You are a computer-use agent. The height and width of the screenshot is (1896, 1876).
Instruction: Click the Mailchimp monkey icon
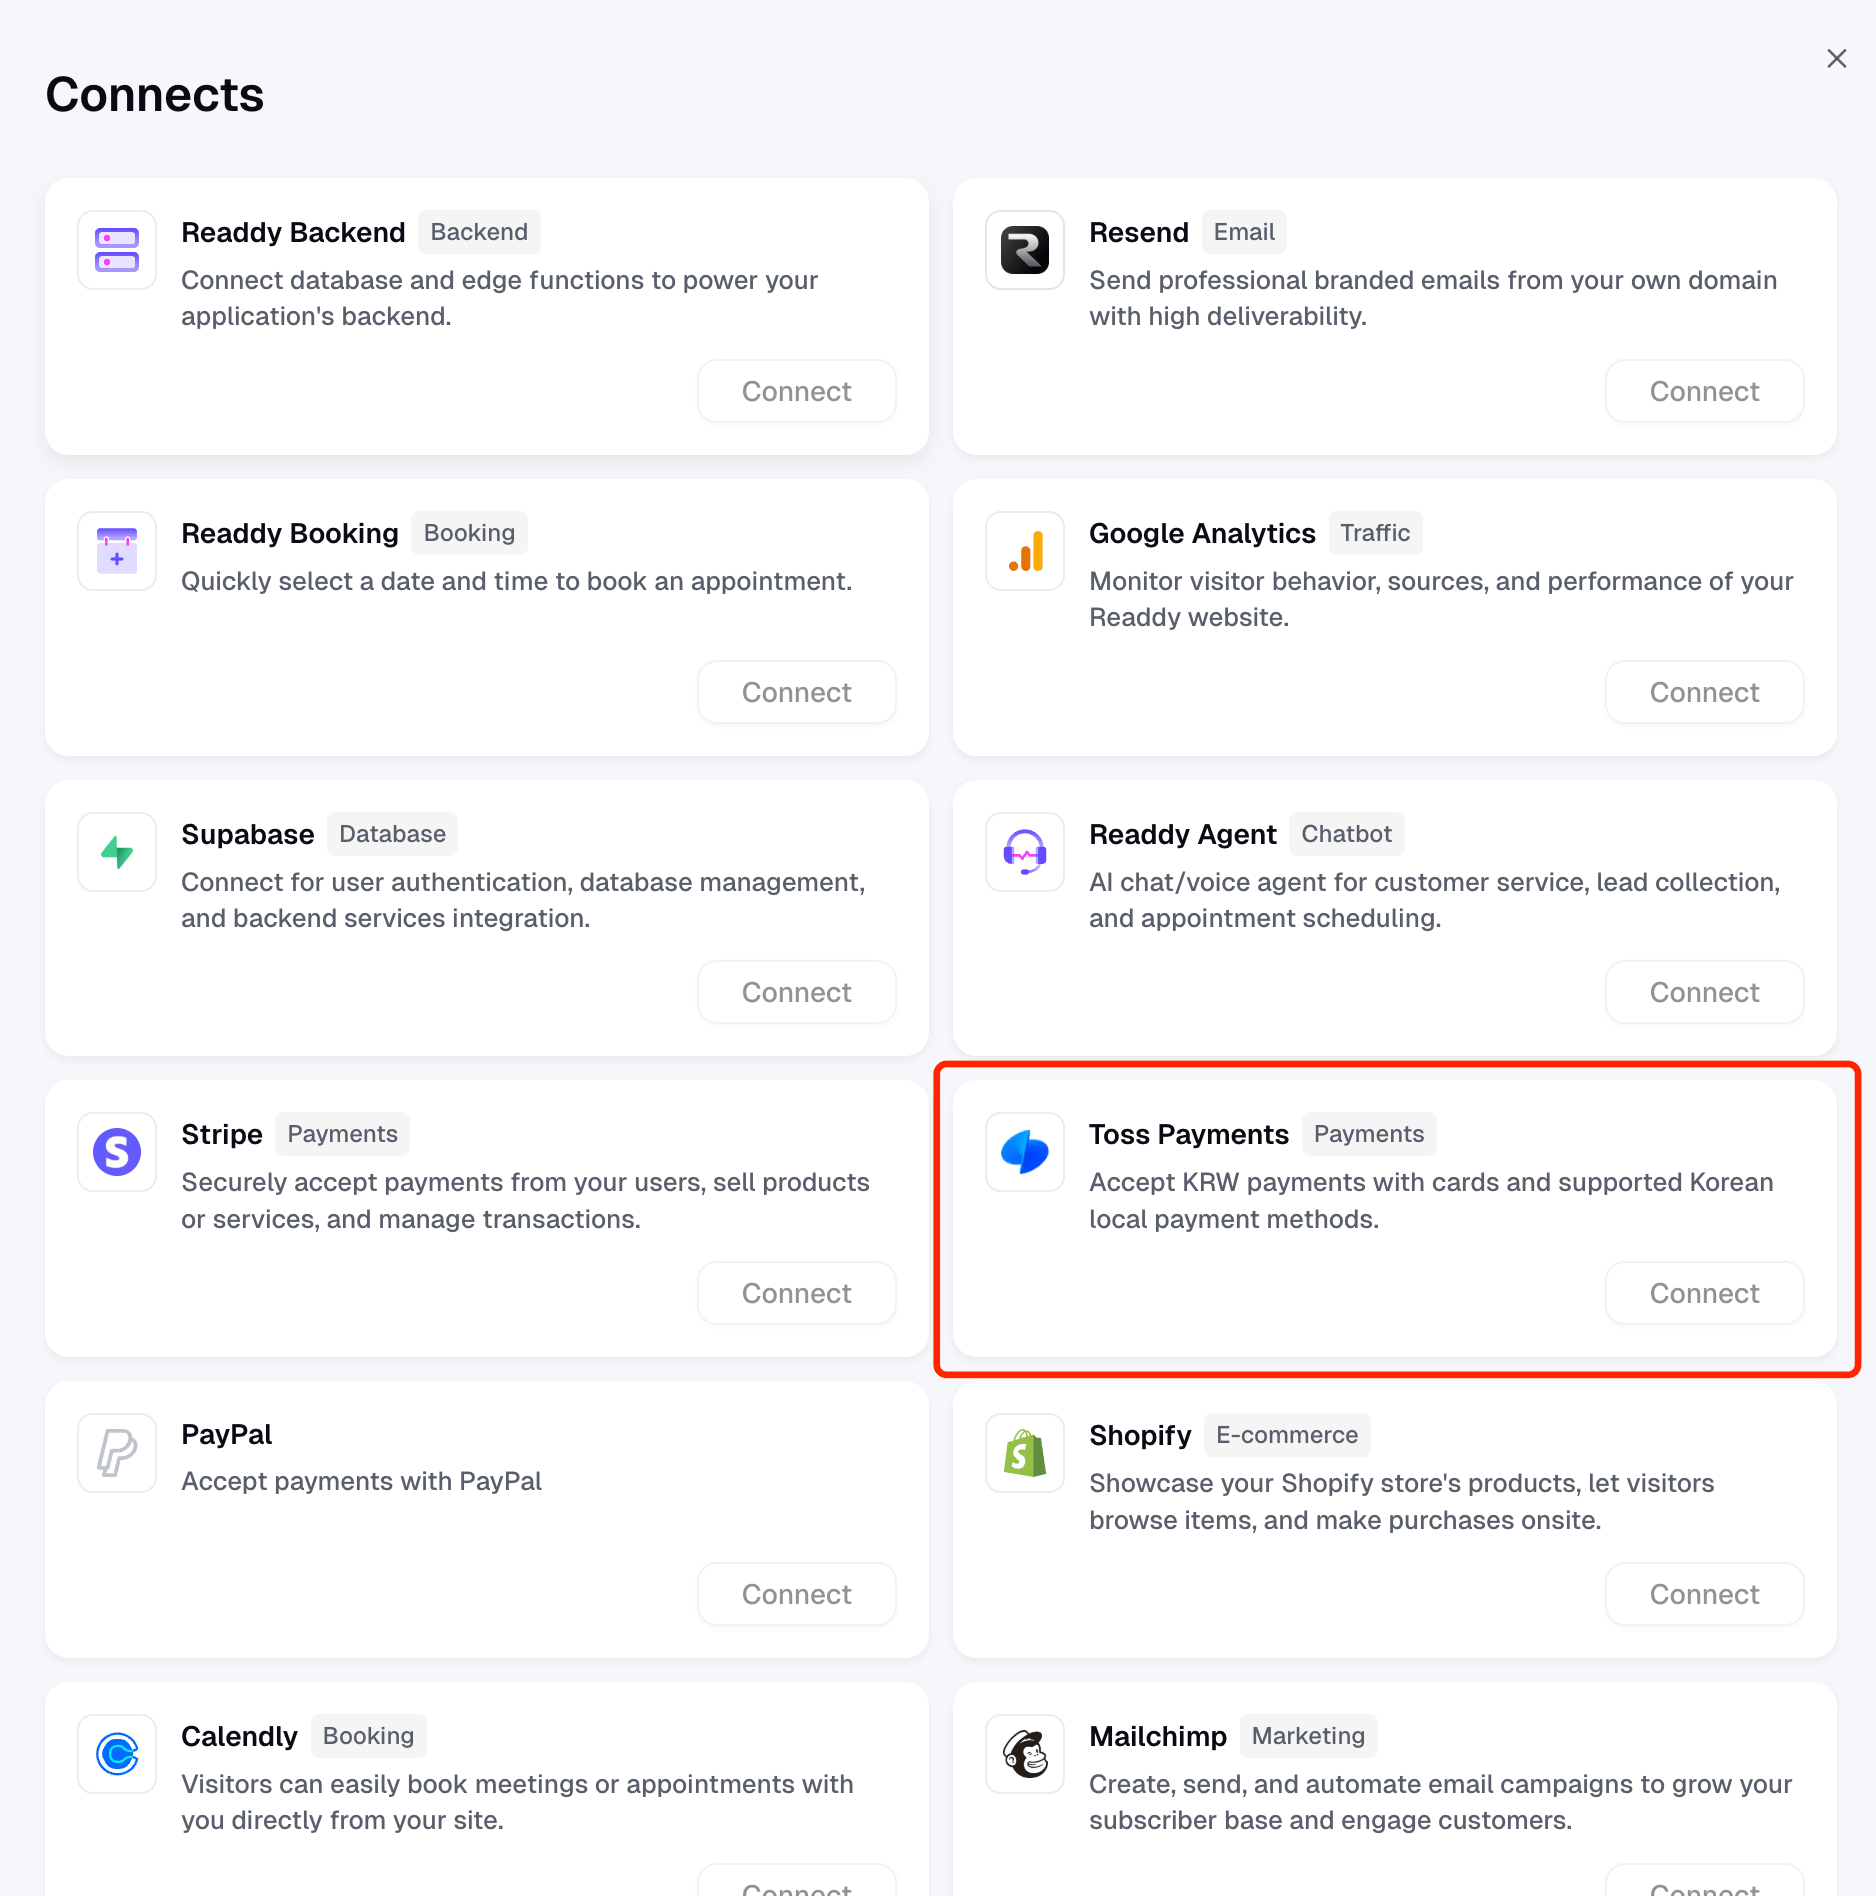click(x=1025, y=1754)
